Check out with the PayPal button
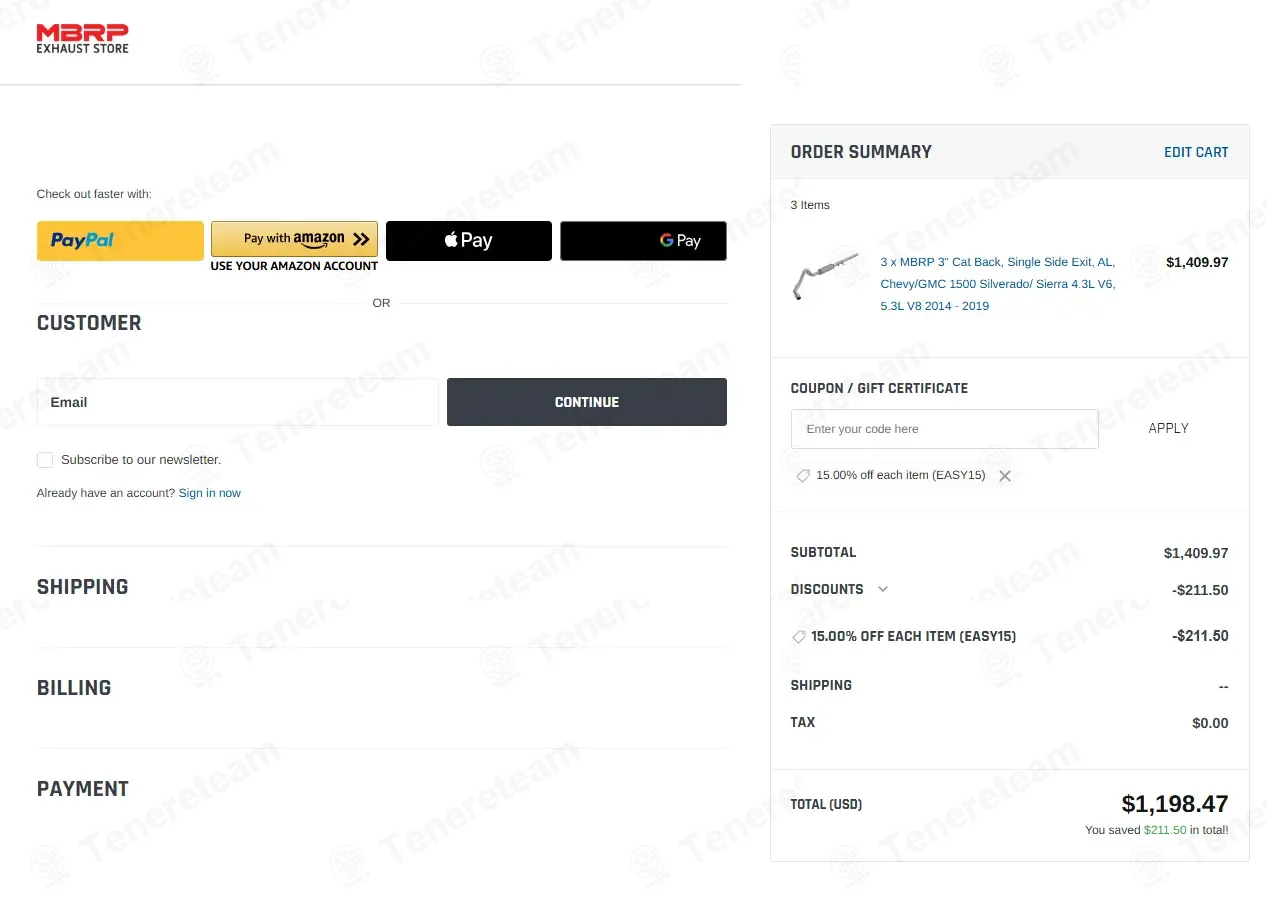Screen dimensions: 1267x905 pos(120,241)
